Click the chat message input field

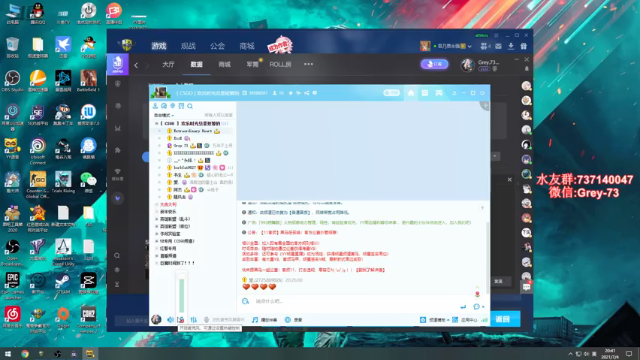351,301
